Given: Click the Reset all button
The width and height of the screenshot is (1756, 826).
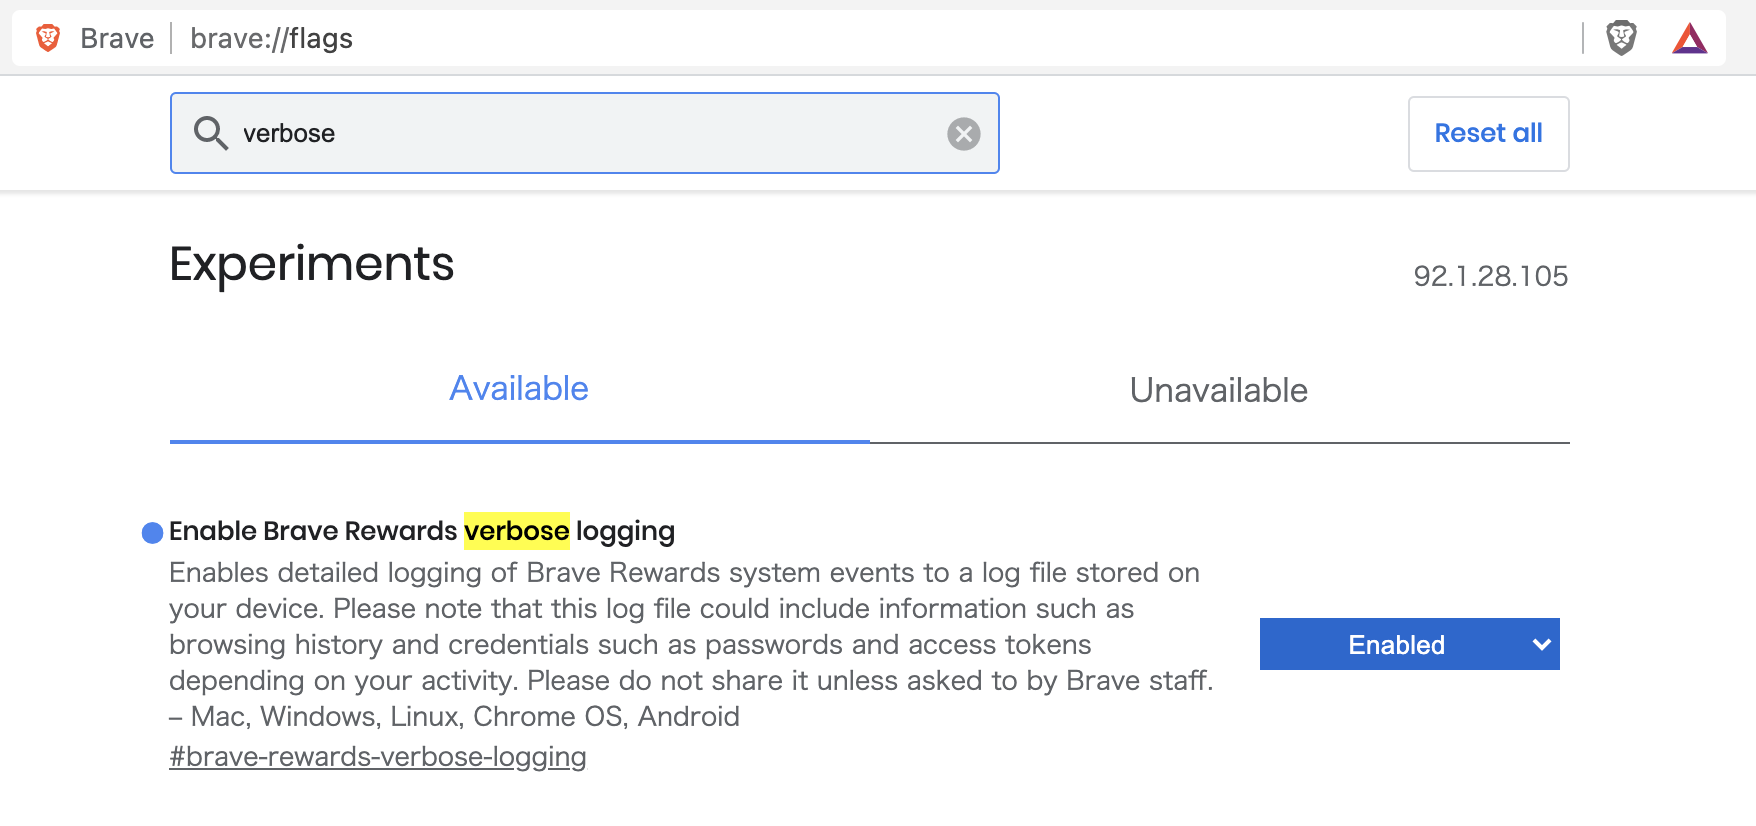Looking at the screenshot, I should tap(1488, 134).
